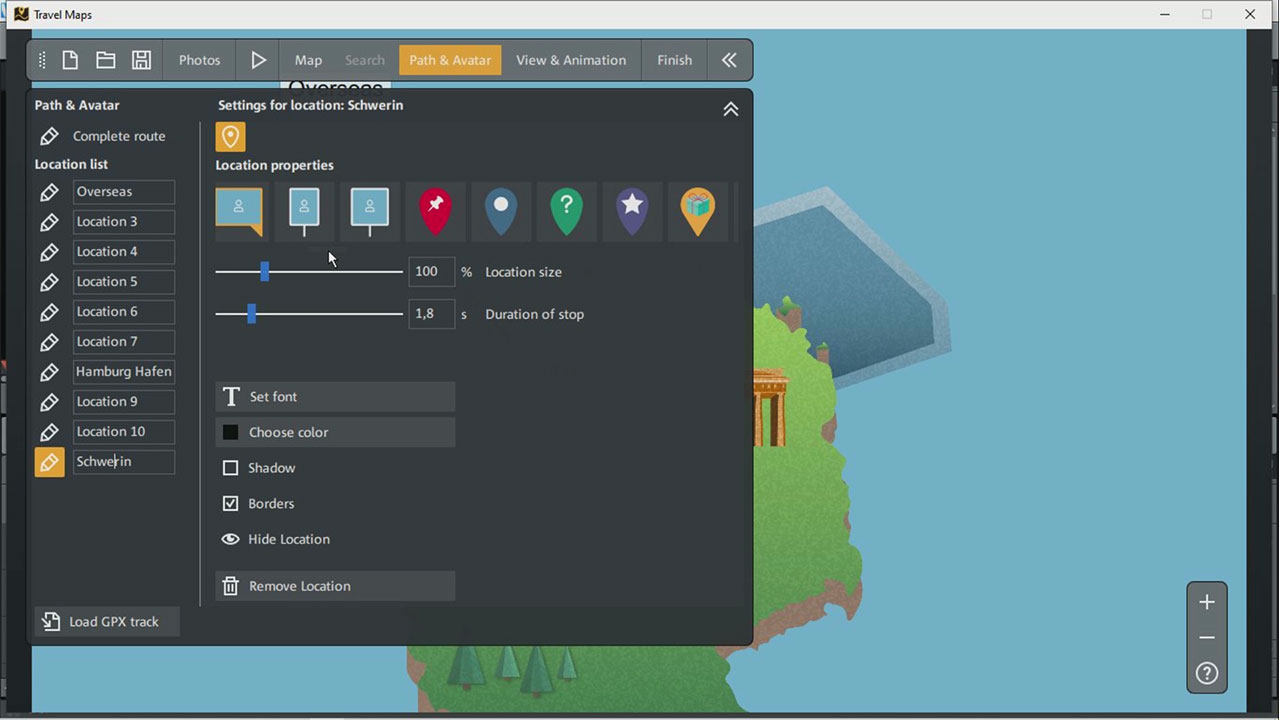Image resolution: width=1280 pixels, height=720 pixels.
Task: Select the orange gift box marker
Action: pyautogui.click(x=698, y=211)
